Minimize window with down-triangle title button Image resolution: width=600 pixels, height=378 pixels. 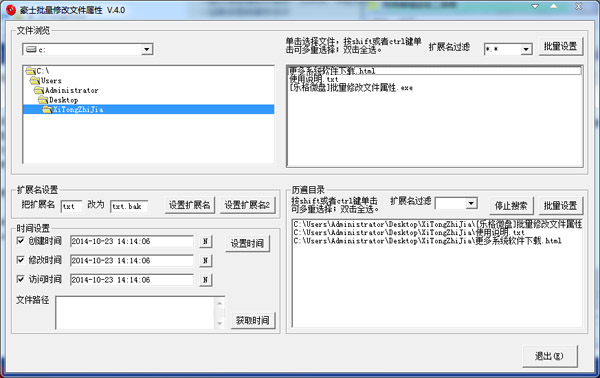(x=535, y=6)
